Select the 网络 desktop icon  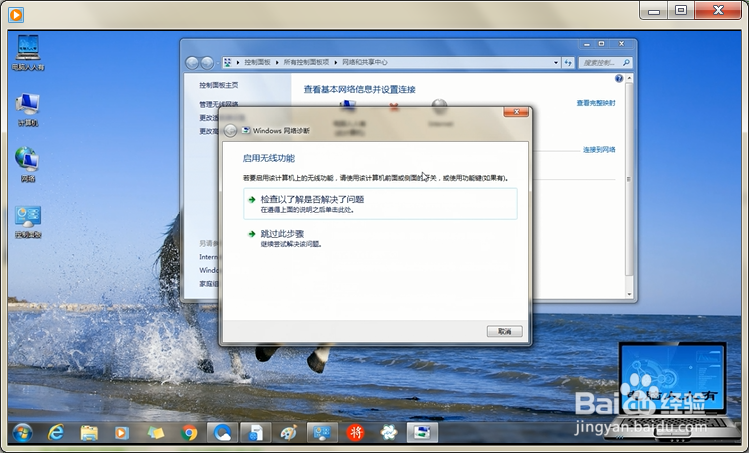click(x=28, y=165)
